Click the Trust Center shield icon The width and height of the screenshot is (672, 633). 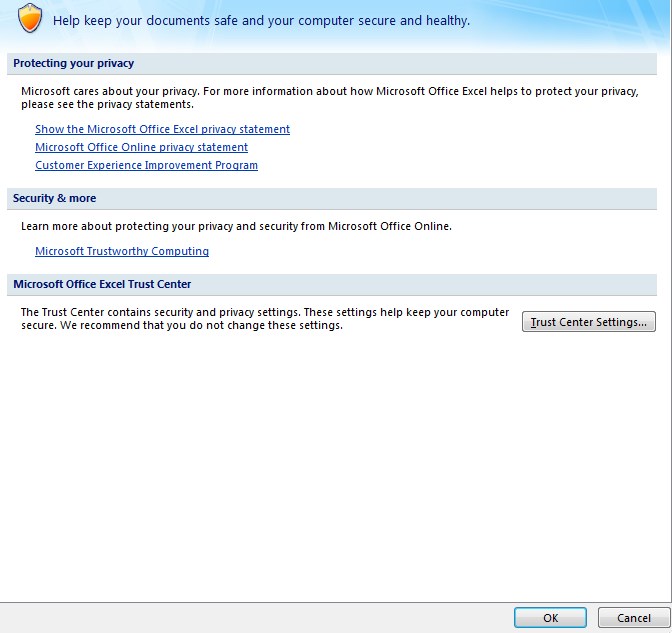(x=30, y=18)
